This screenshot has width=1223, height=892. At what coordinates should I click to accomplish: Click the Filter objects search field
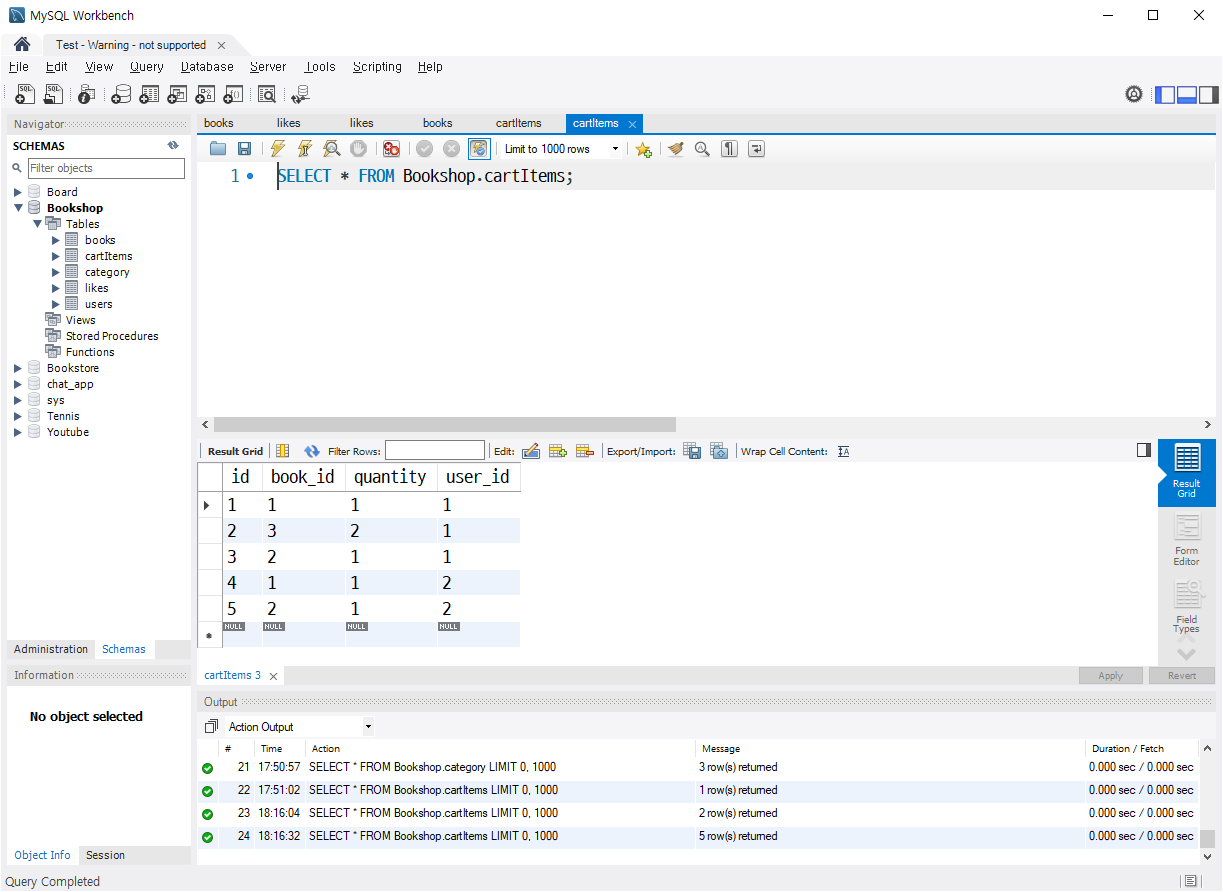106,168
